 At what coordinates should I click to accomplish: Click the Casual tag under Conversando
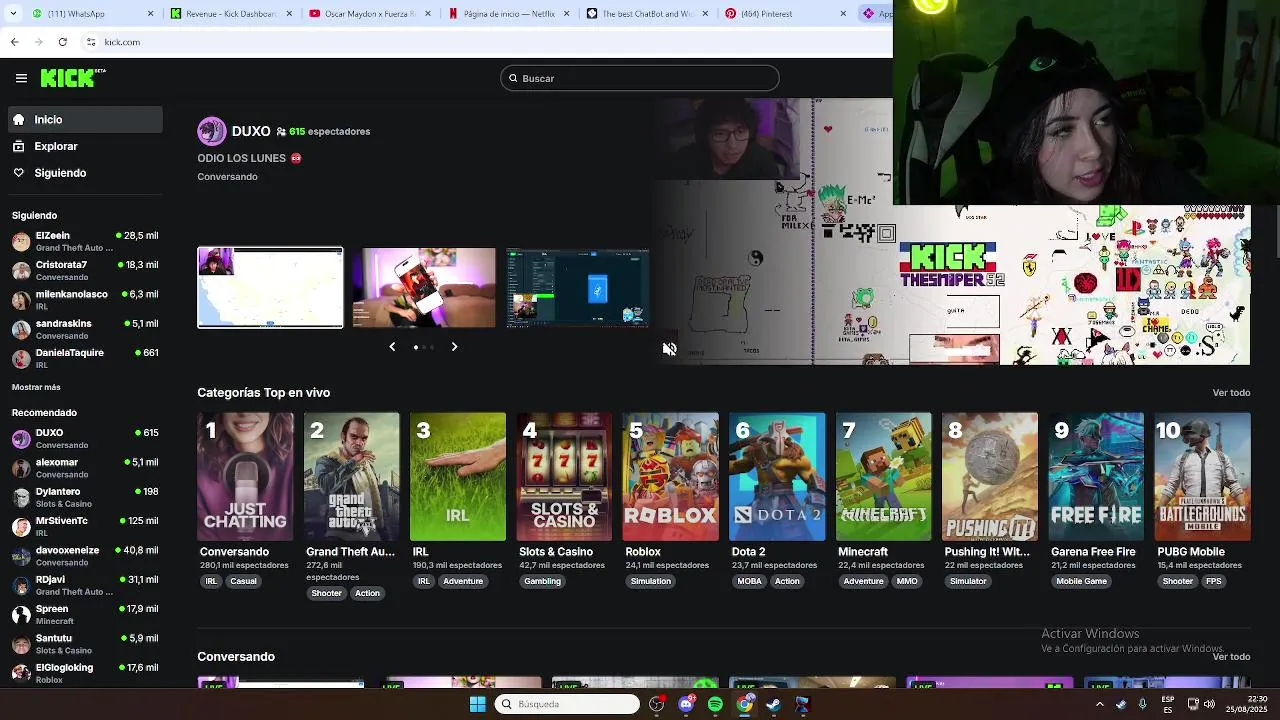243,581
